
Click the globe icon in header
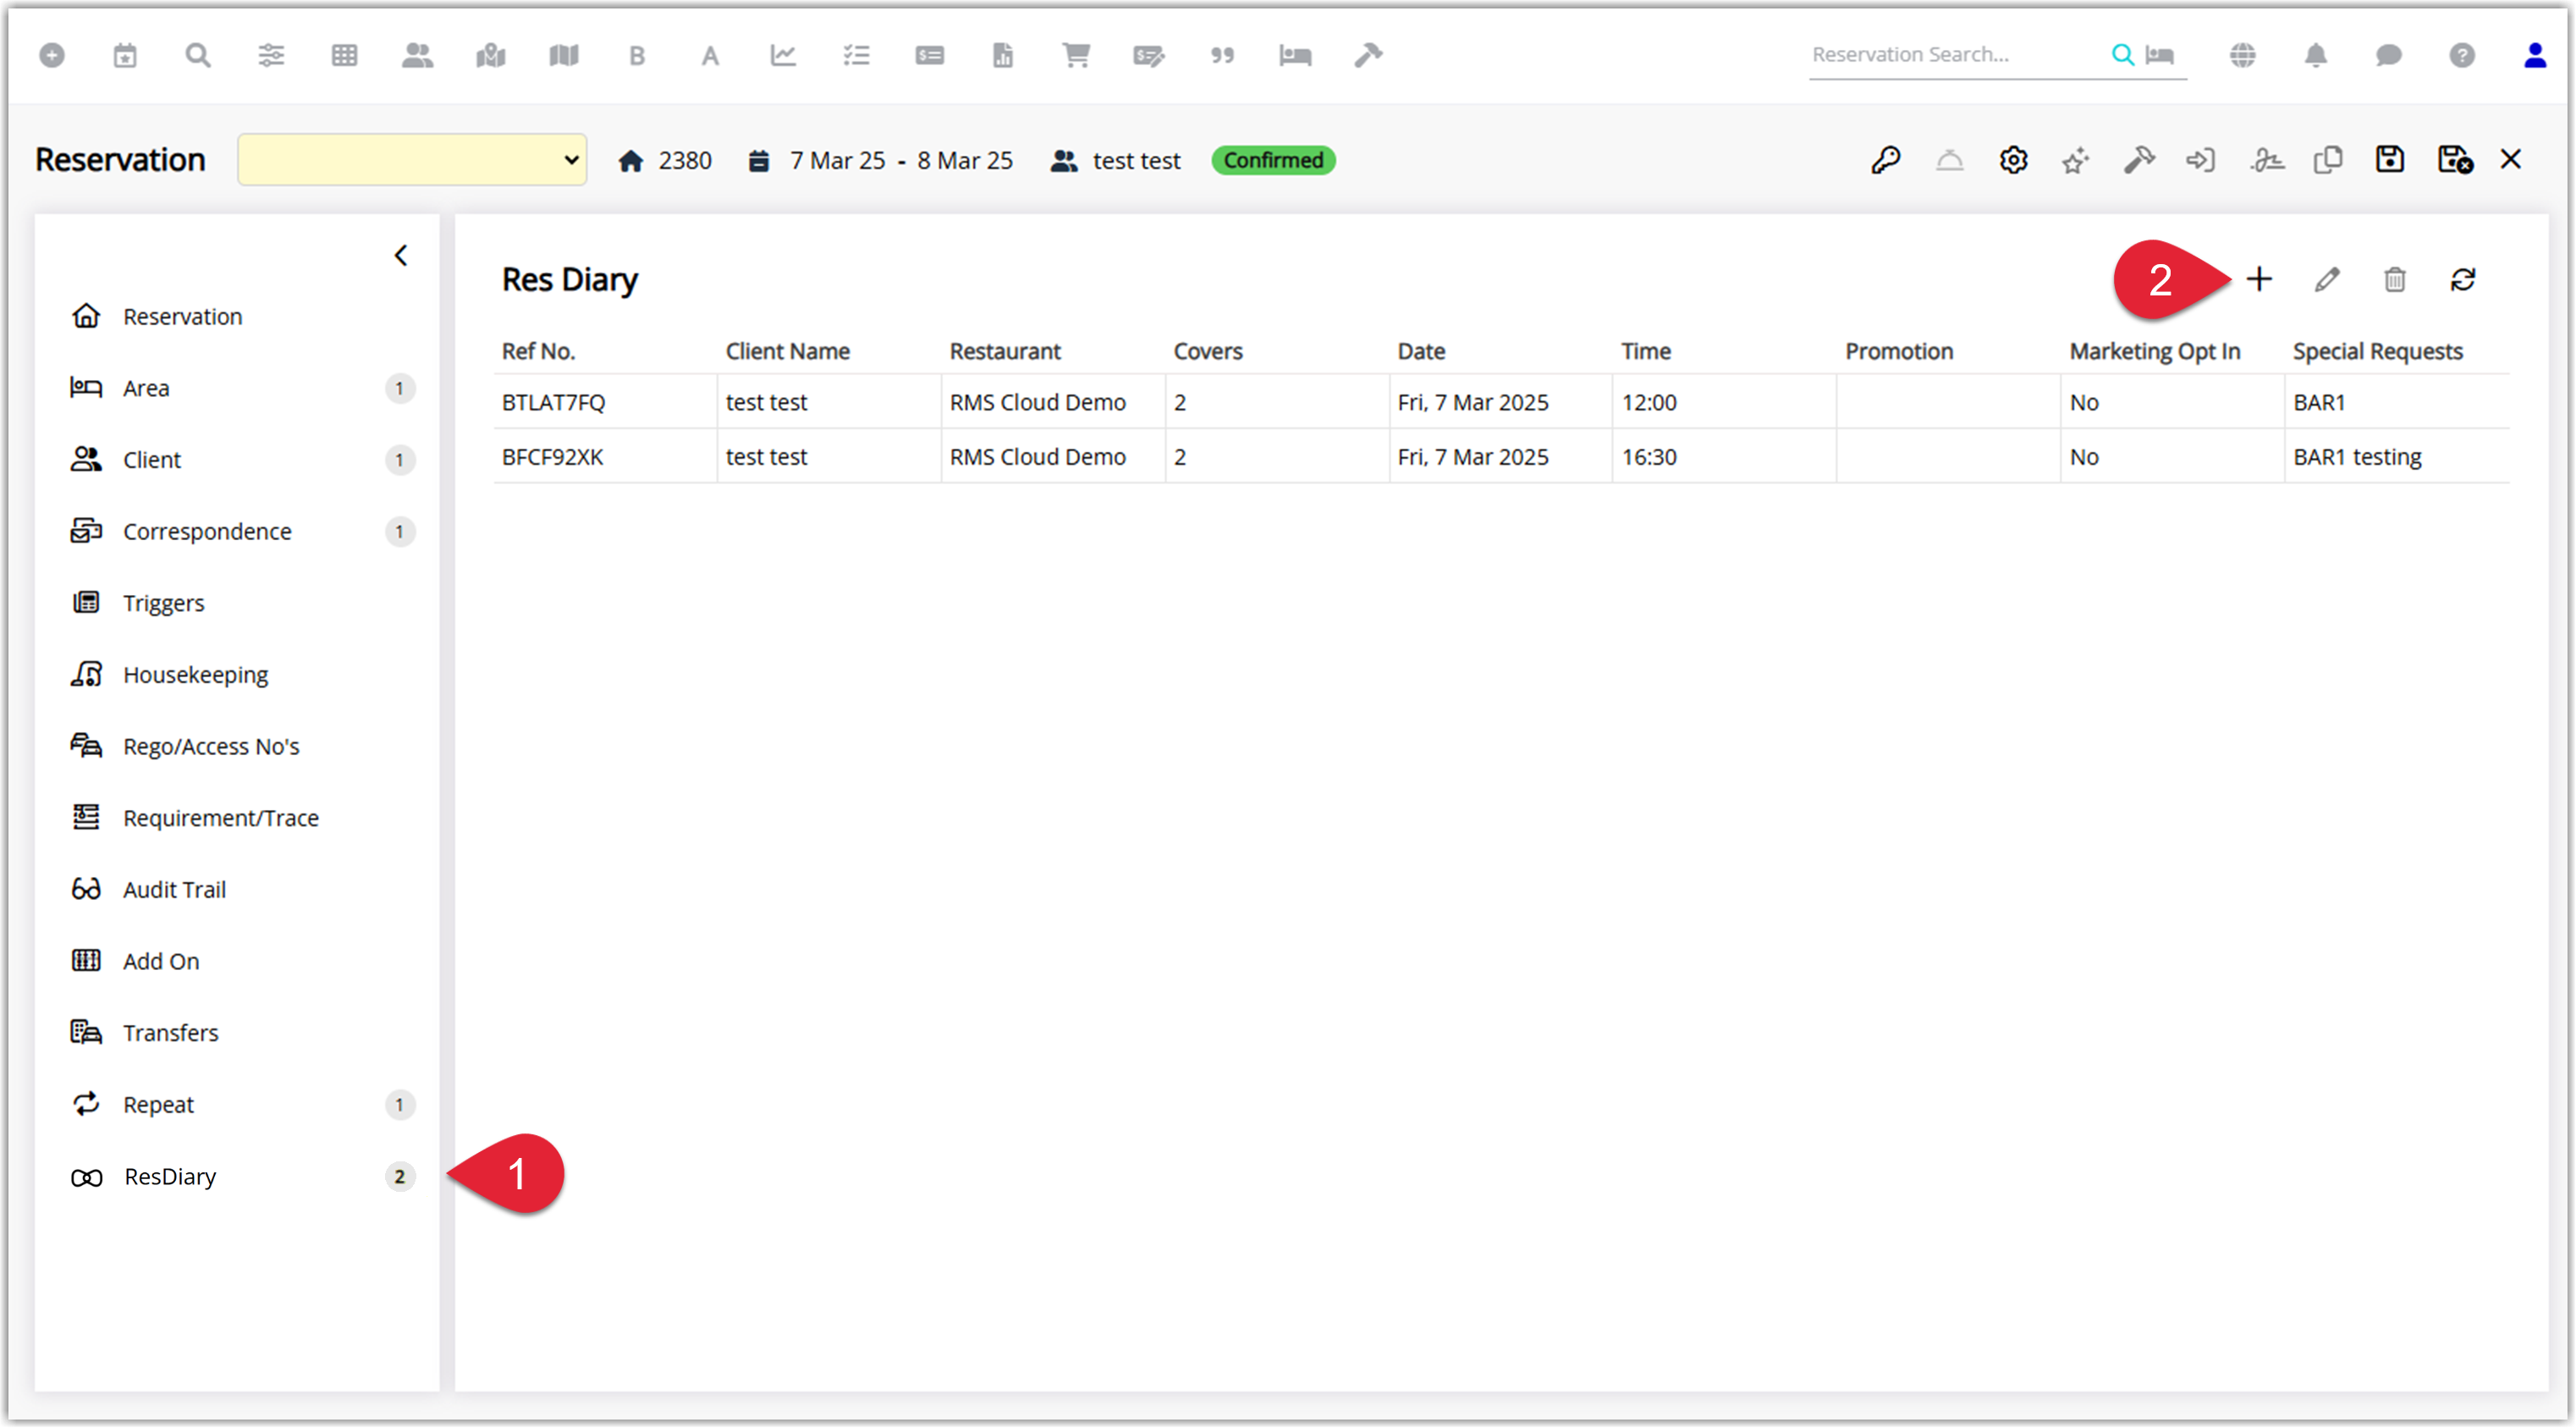tap(2242, 55)
